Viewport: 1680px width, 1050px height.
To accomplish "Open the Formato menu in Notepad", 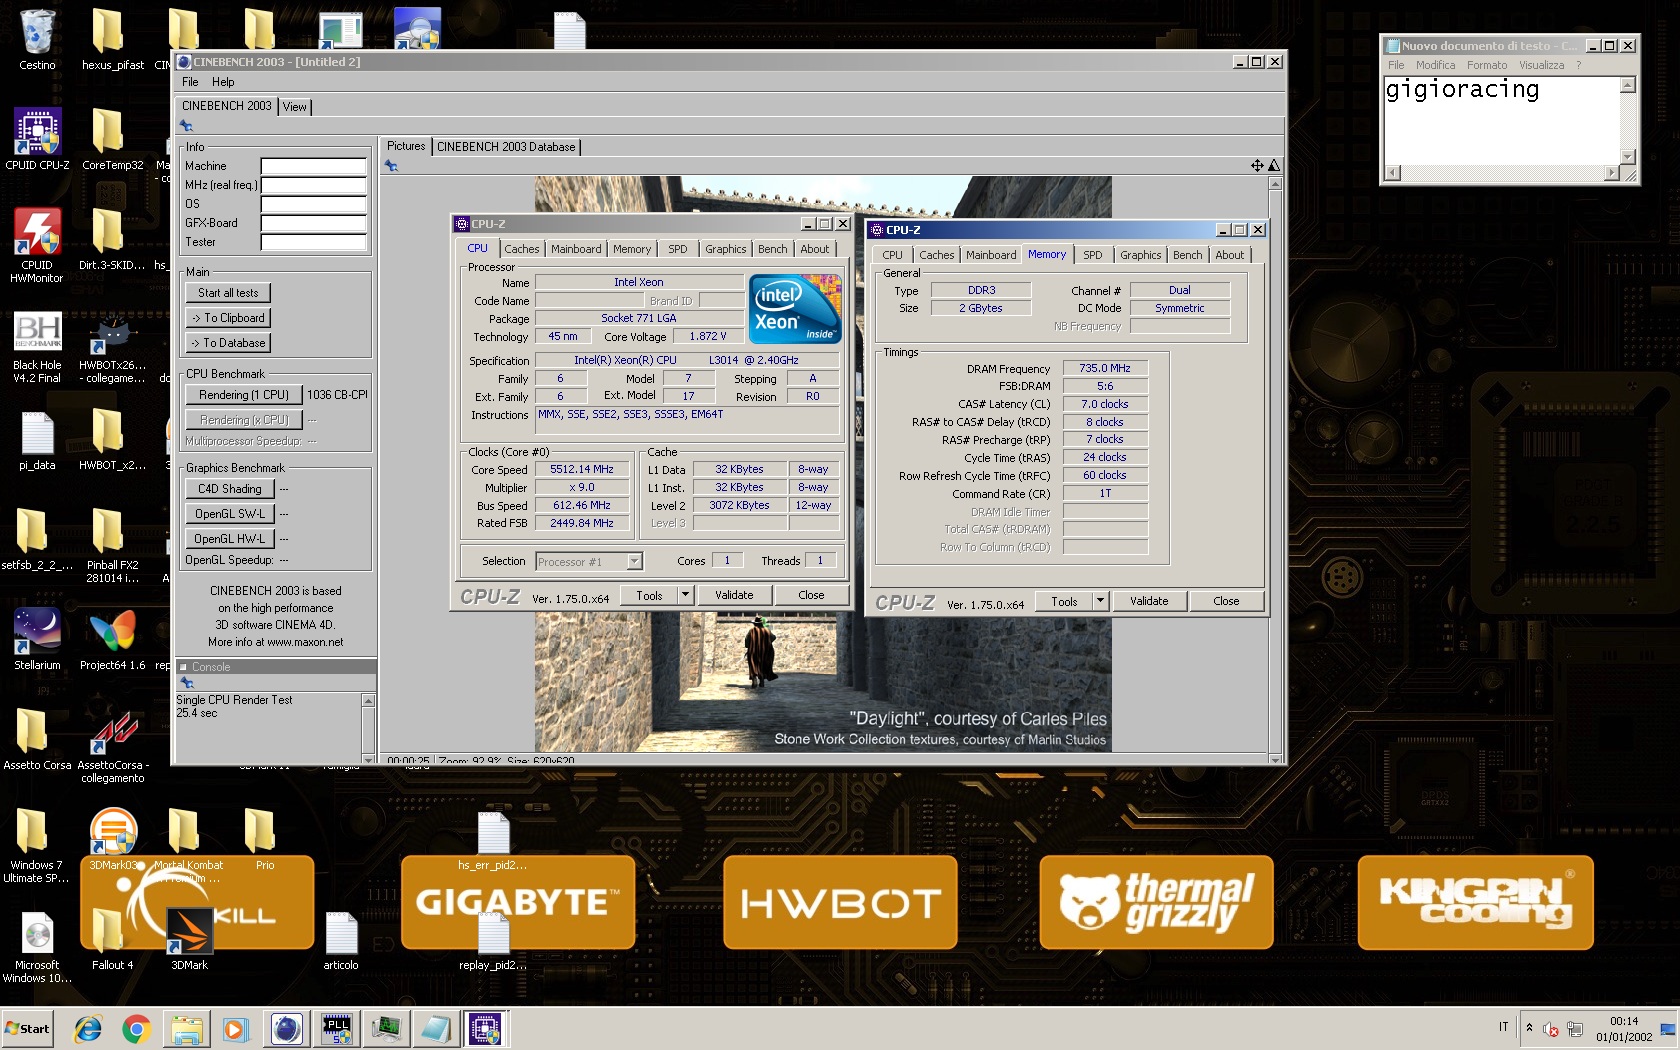I will 1487,65.
